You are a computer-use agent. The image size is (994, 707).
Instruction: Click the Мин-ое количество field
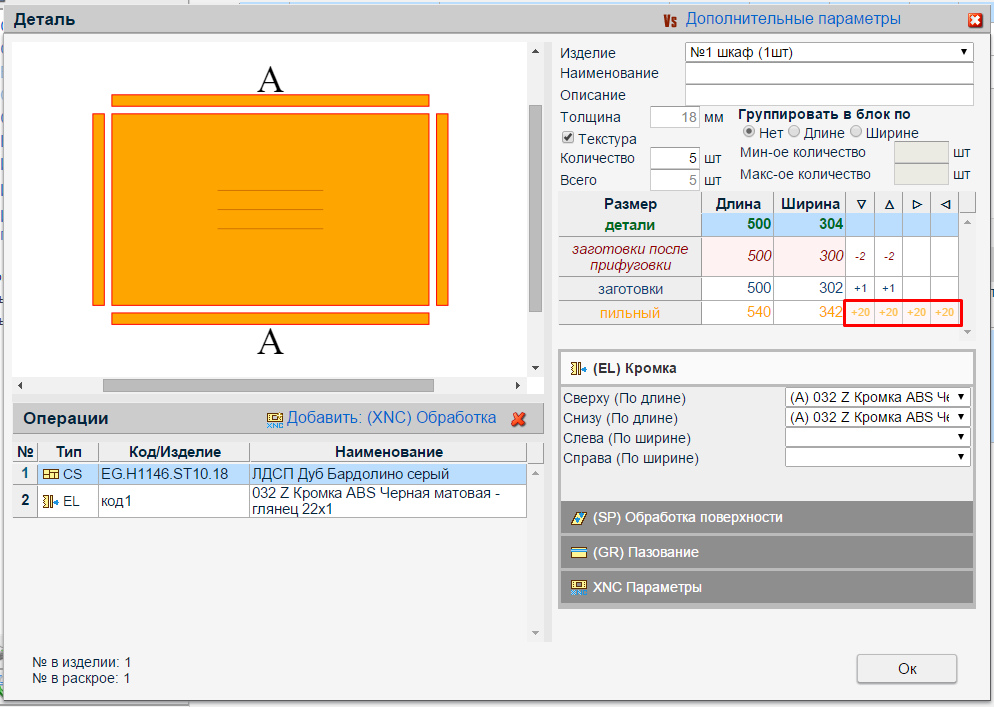921,153
